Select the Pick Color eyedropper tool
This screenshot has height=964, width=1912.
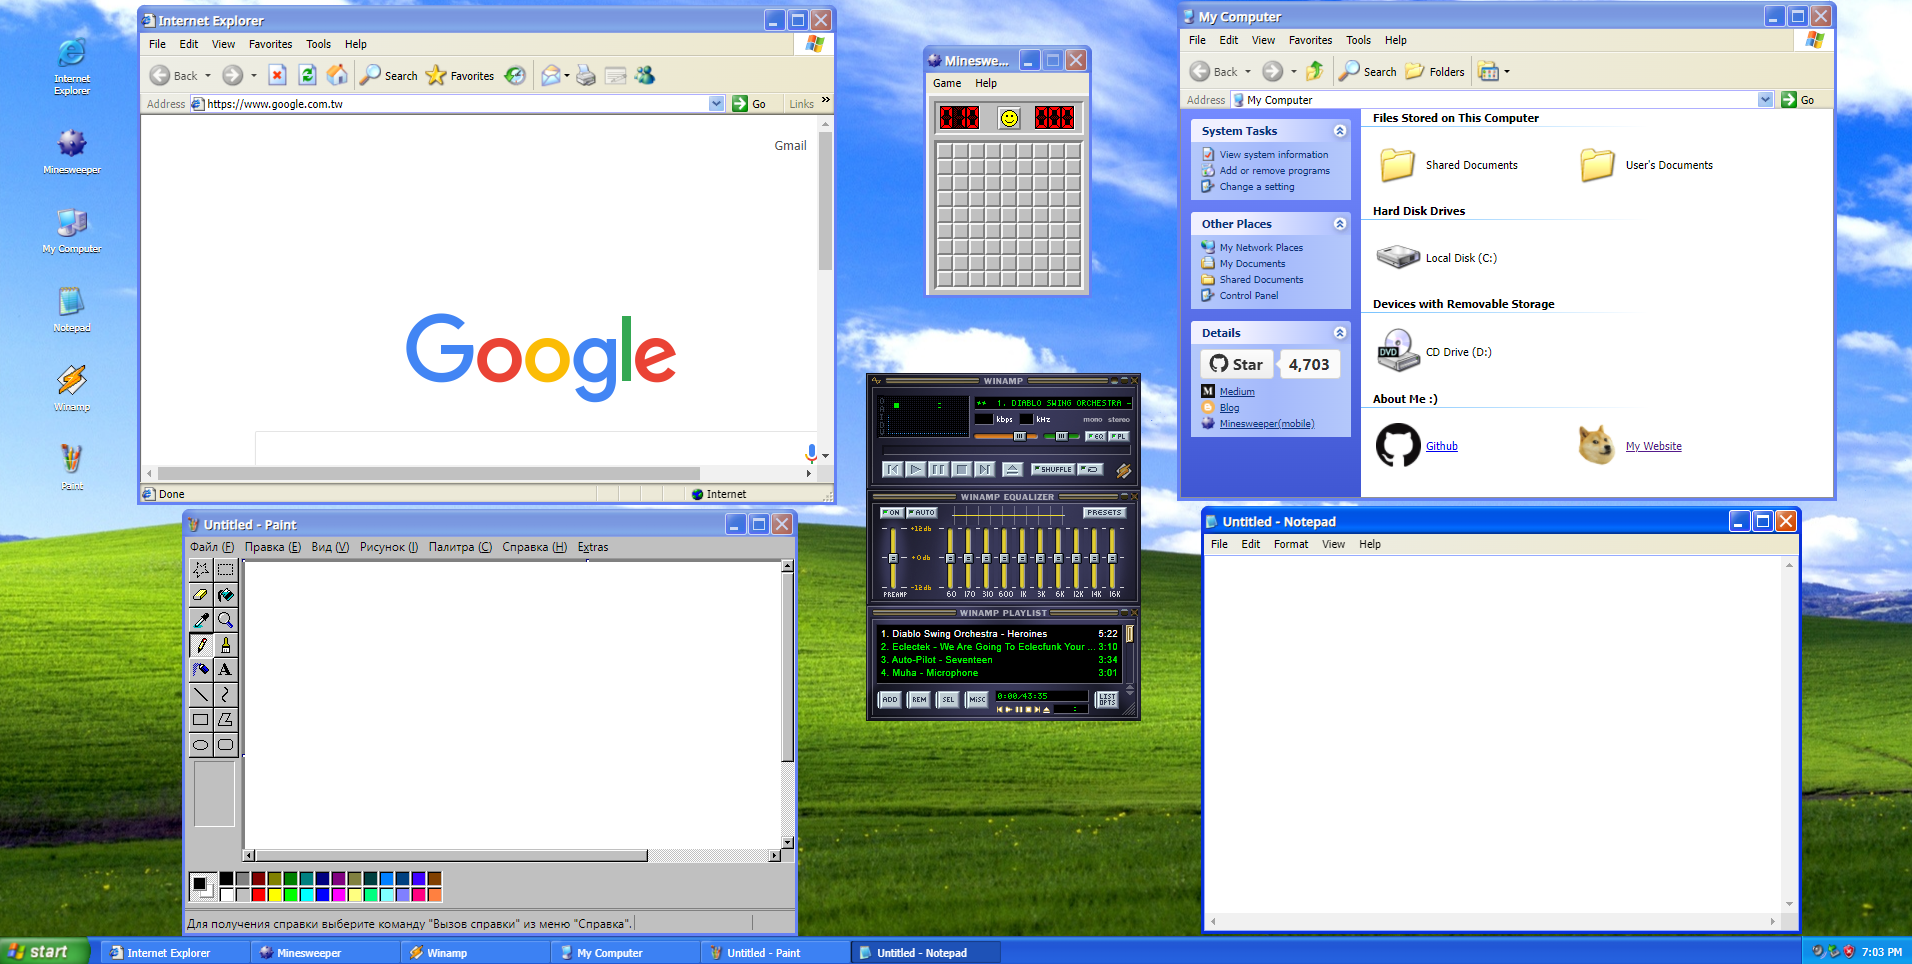point(201,620)
